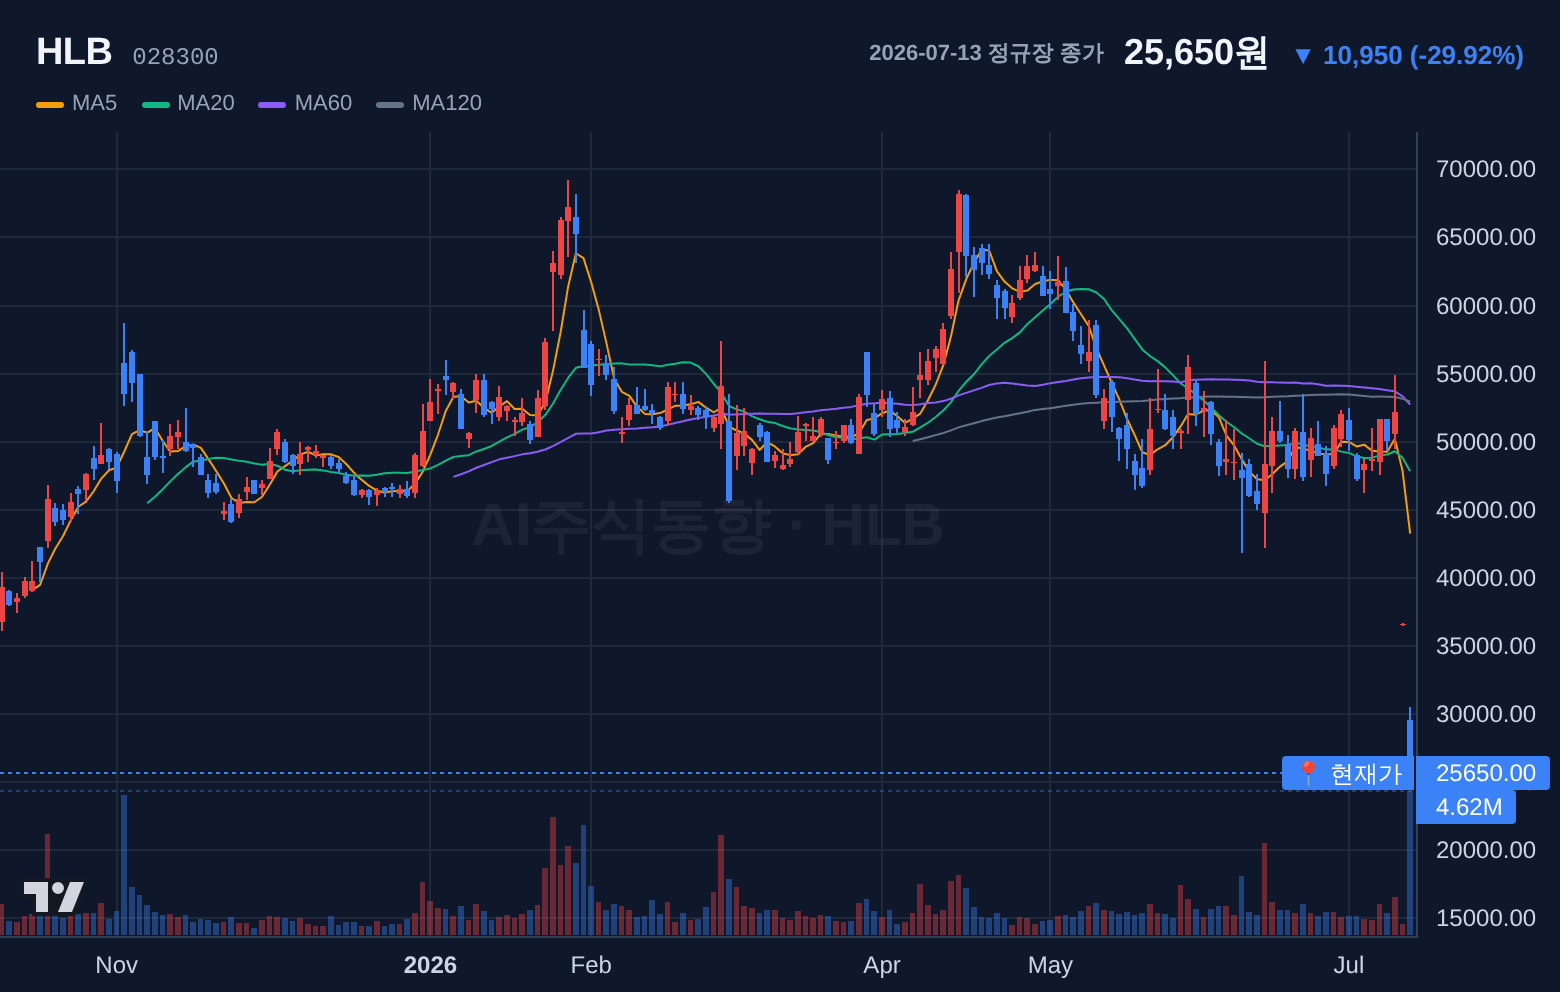Click the 65000.00 price axis label
1560x992 pixels.
[x=1485, y=237]
